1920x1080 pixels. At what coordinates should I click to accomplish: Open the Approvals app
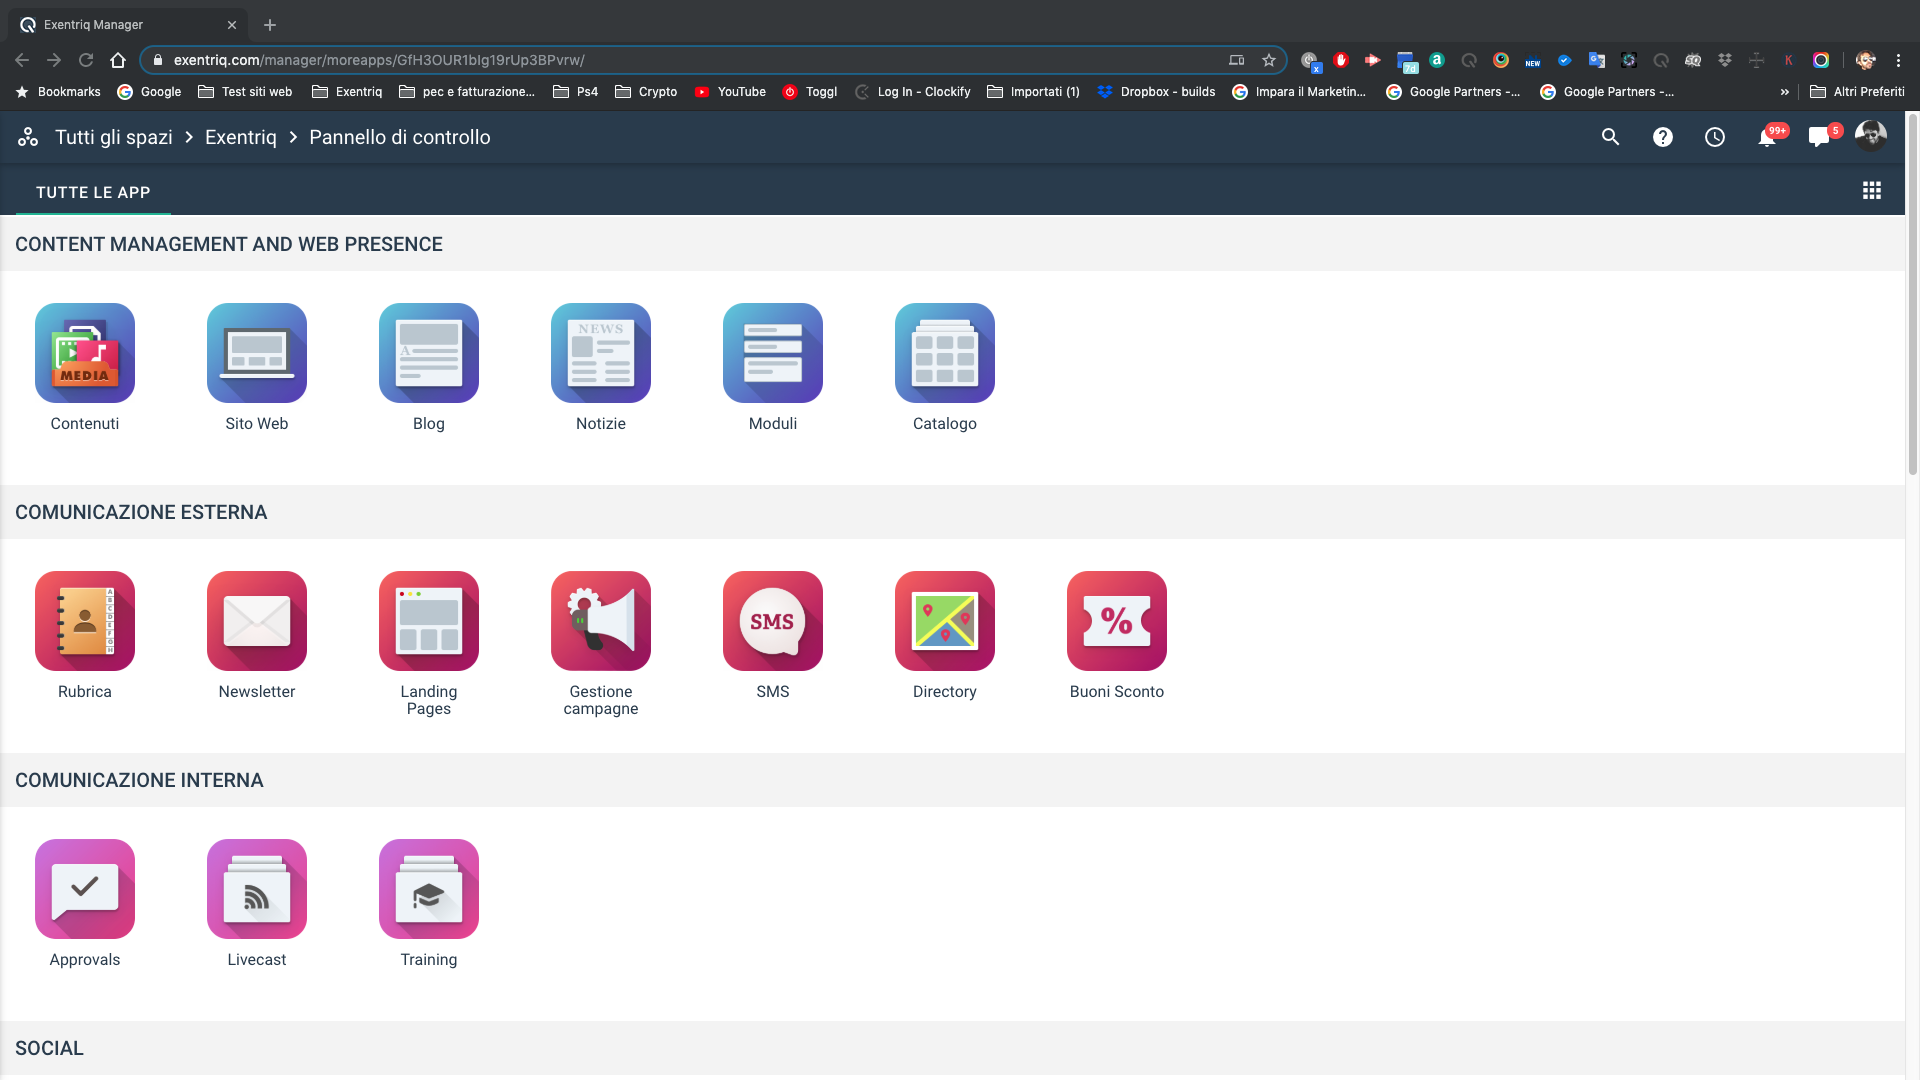(x=85, y=889)
